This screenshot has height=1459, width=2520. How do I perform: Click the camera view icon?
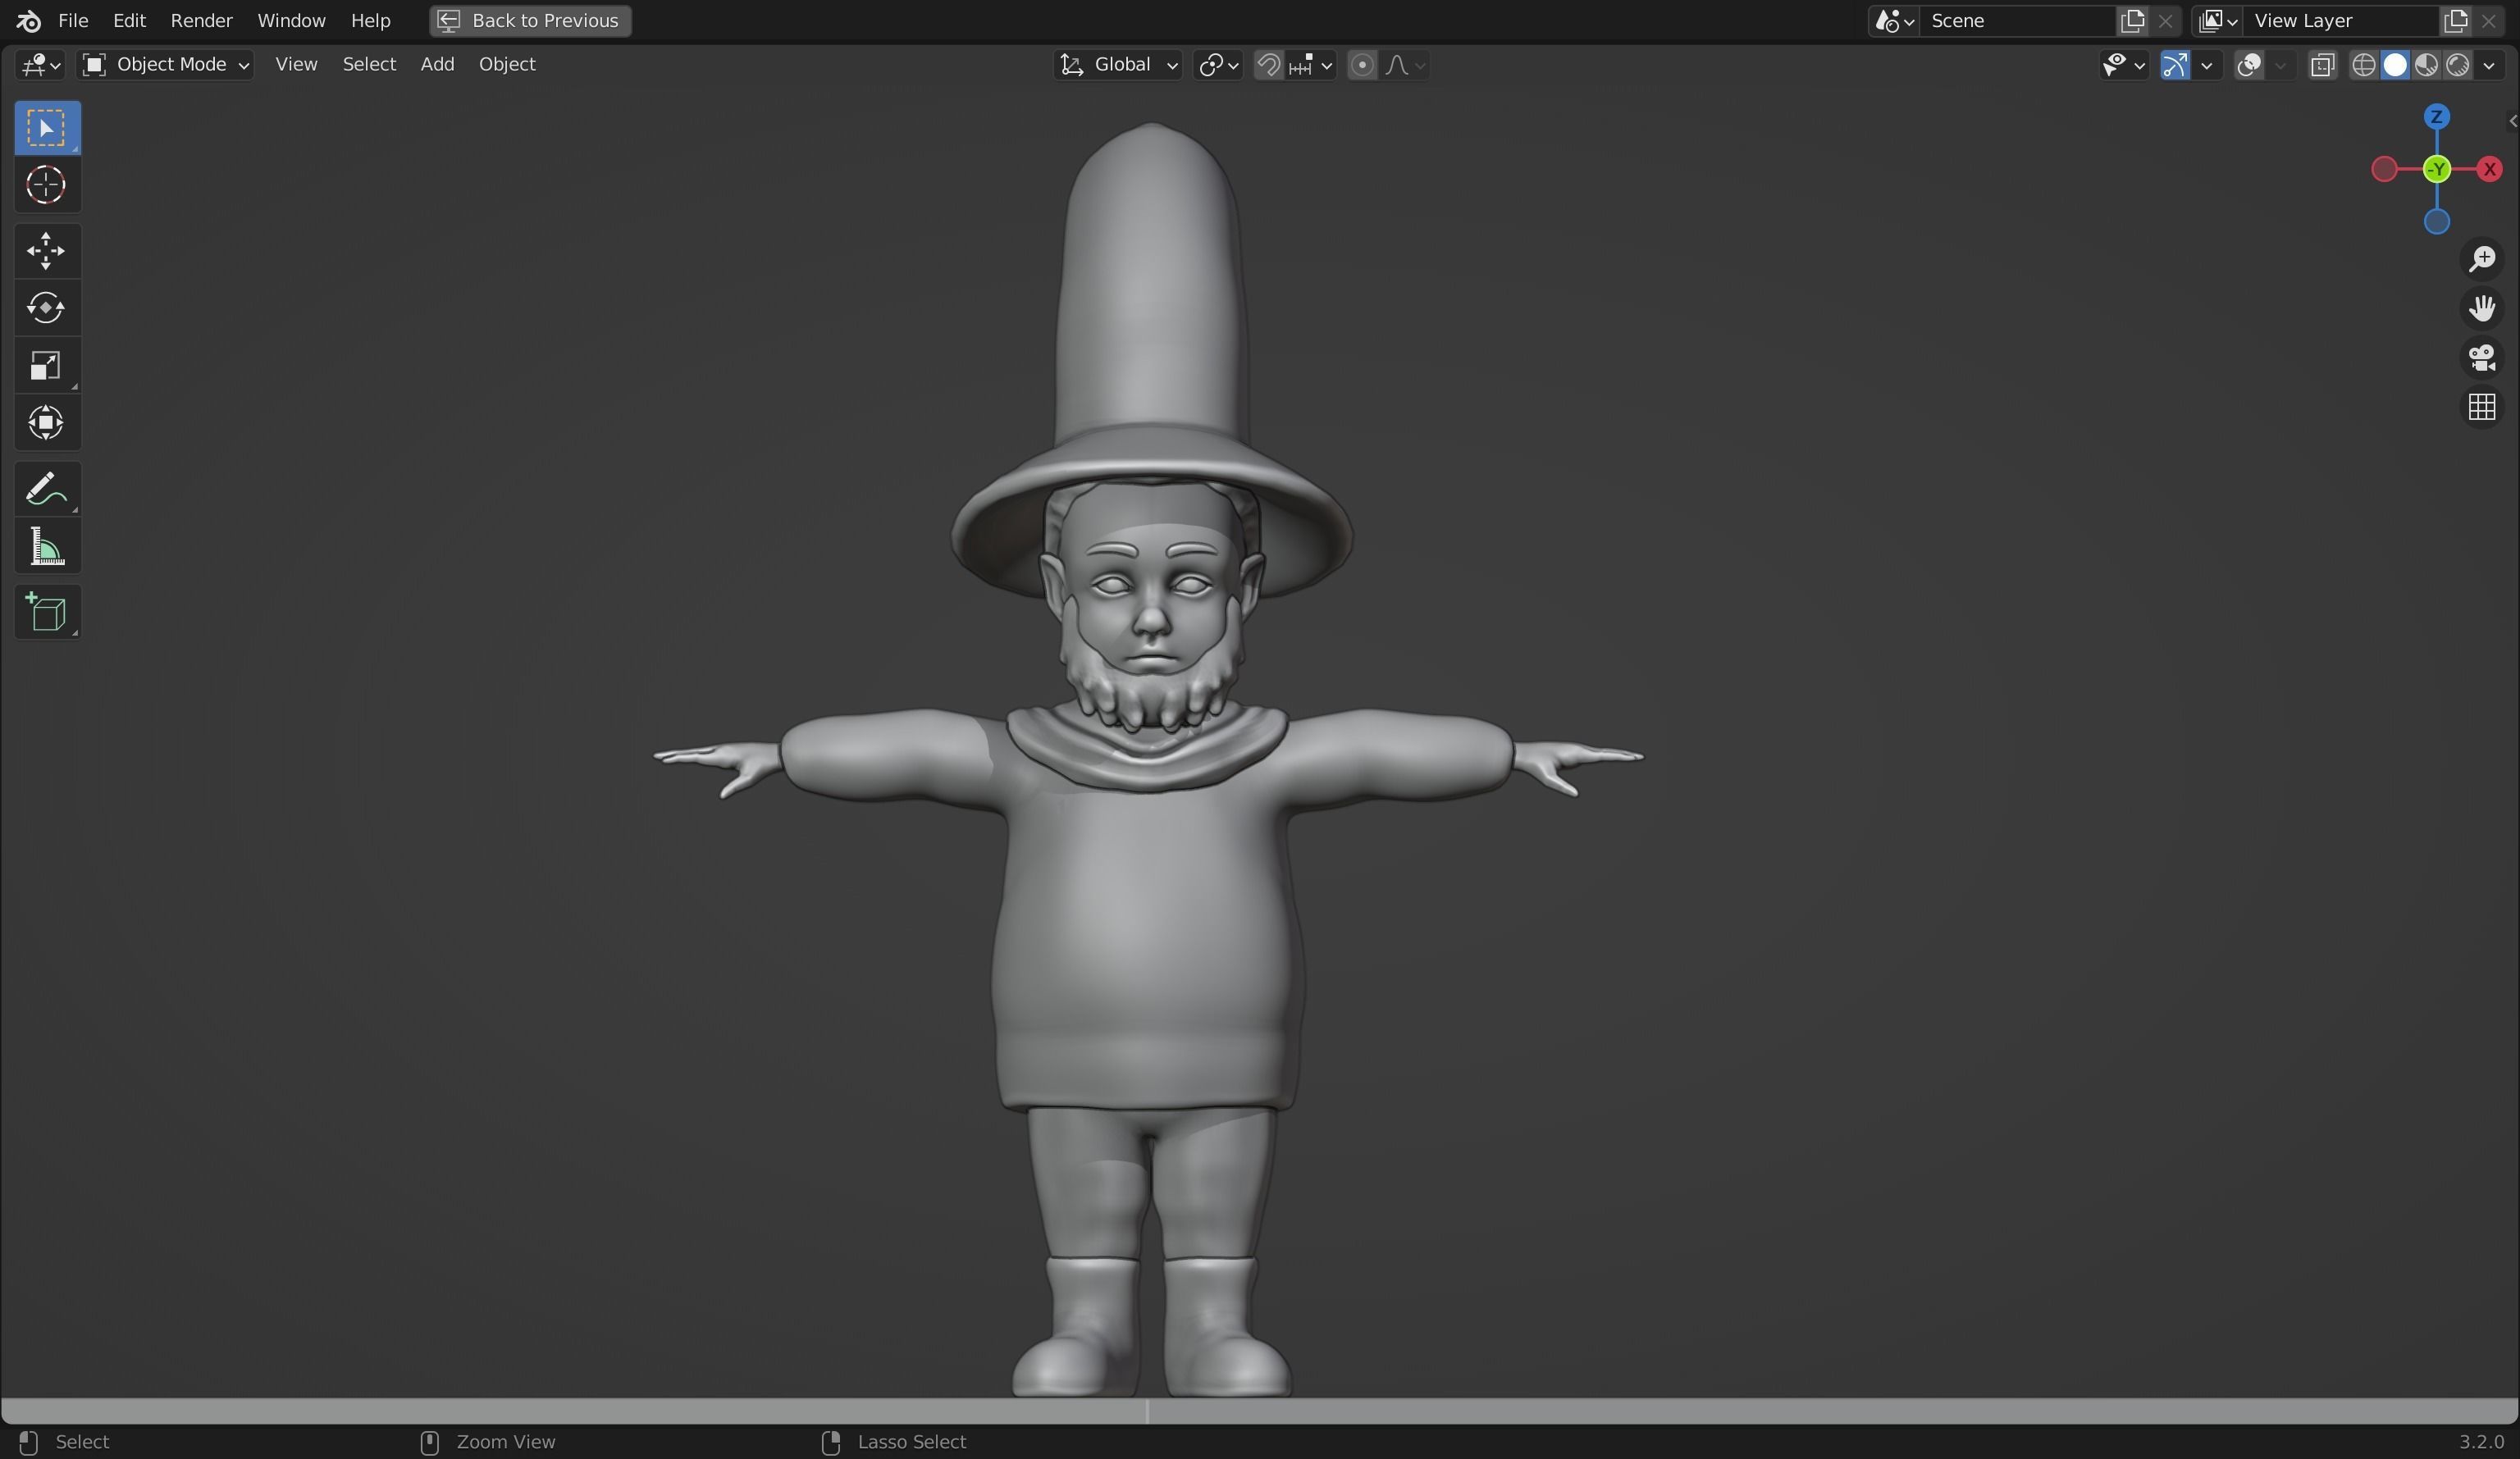2482,358
